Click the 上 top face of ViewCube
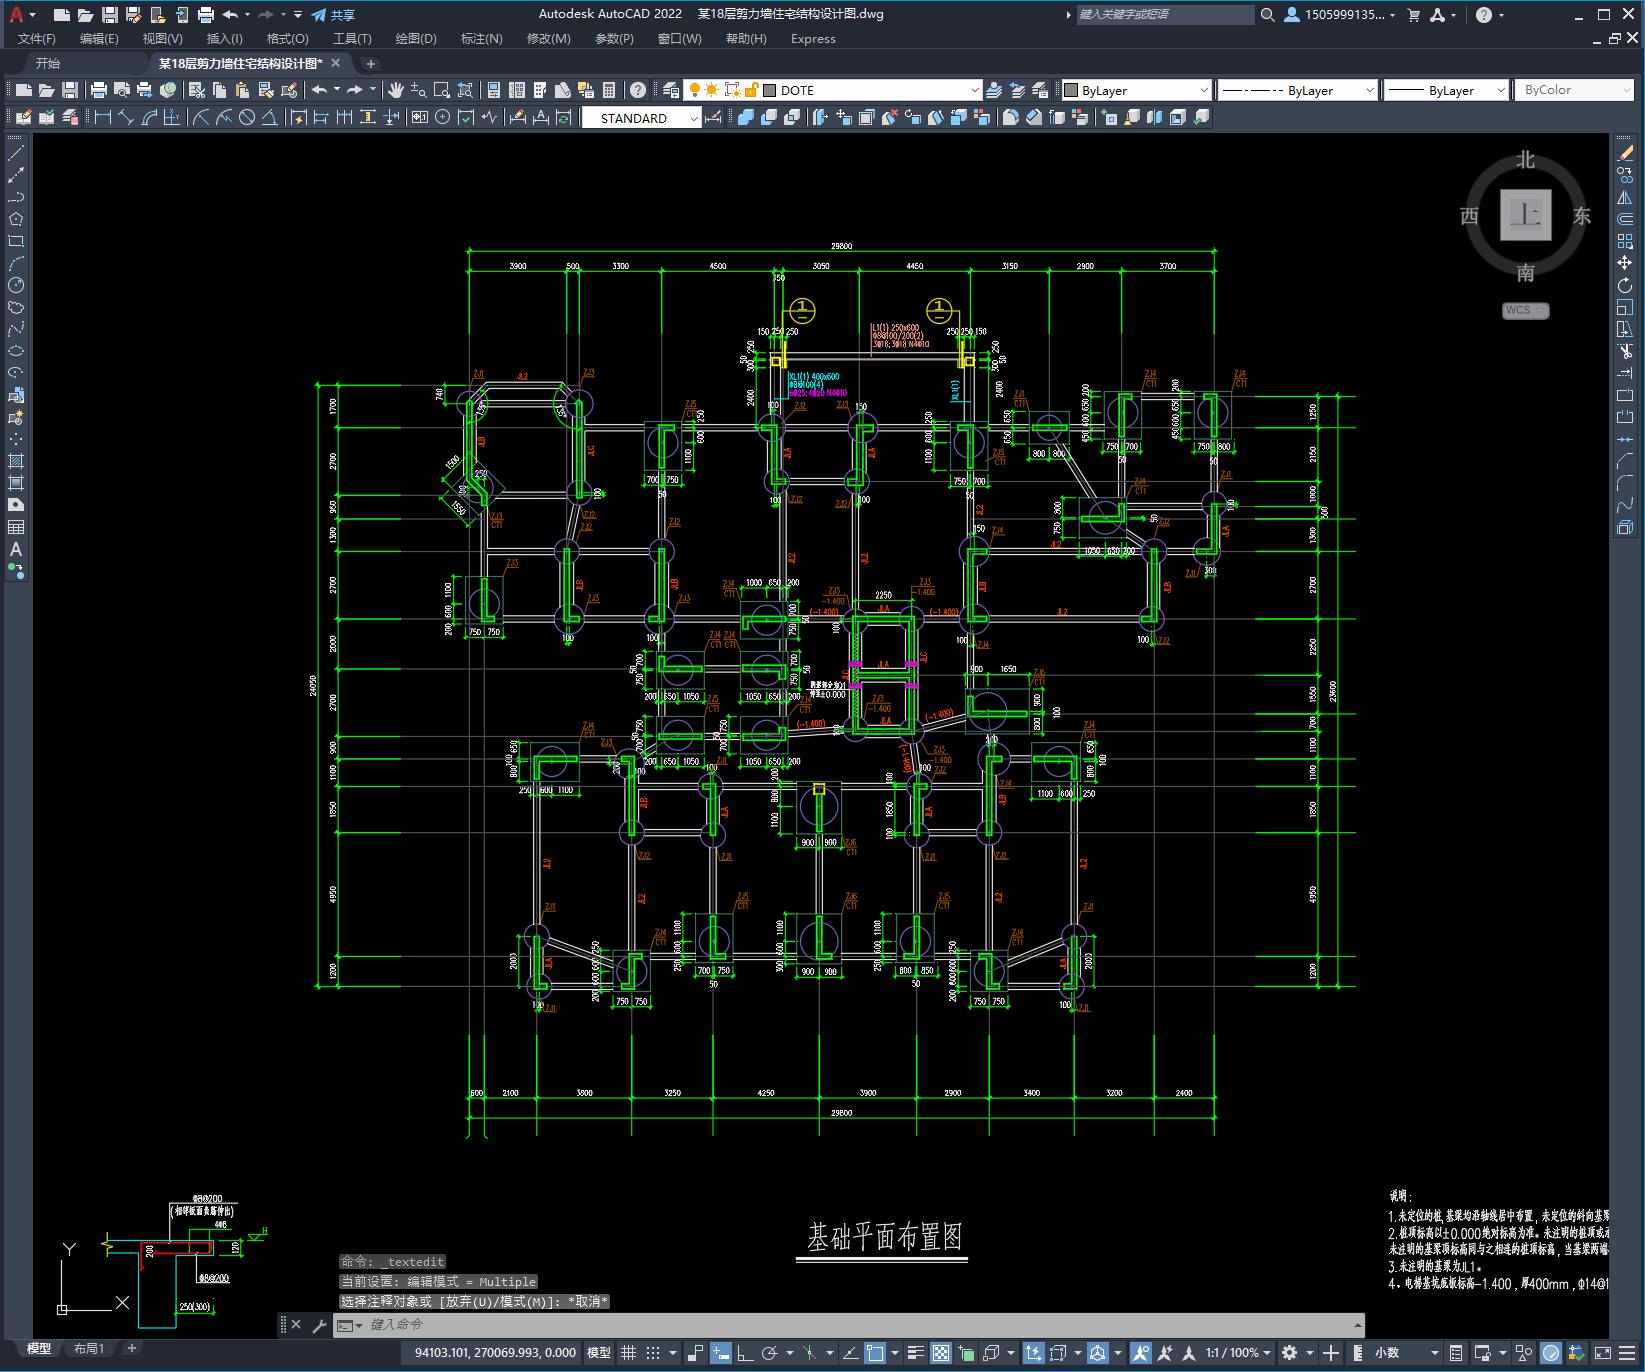 1525,215
